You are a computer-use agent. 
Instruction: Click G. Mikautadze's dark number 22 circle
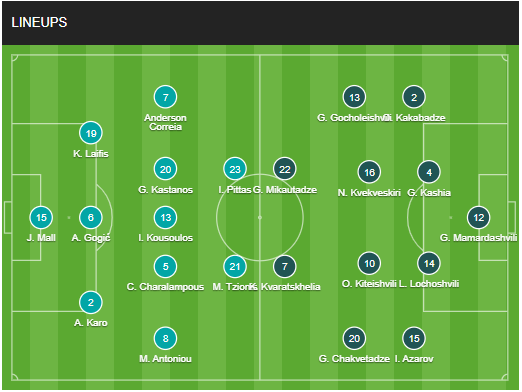(285, 169)
